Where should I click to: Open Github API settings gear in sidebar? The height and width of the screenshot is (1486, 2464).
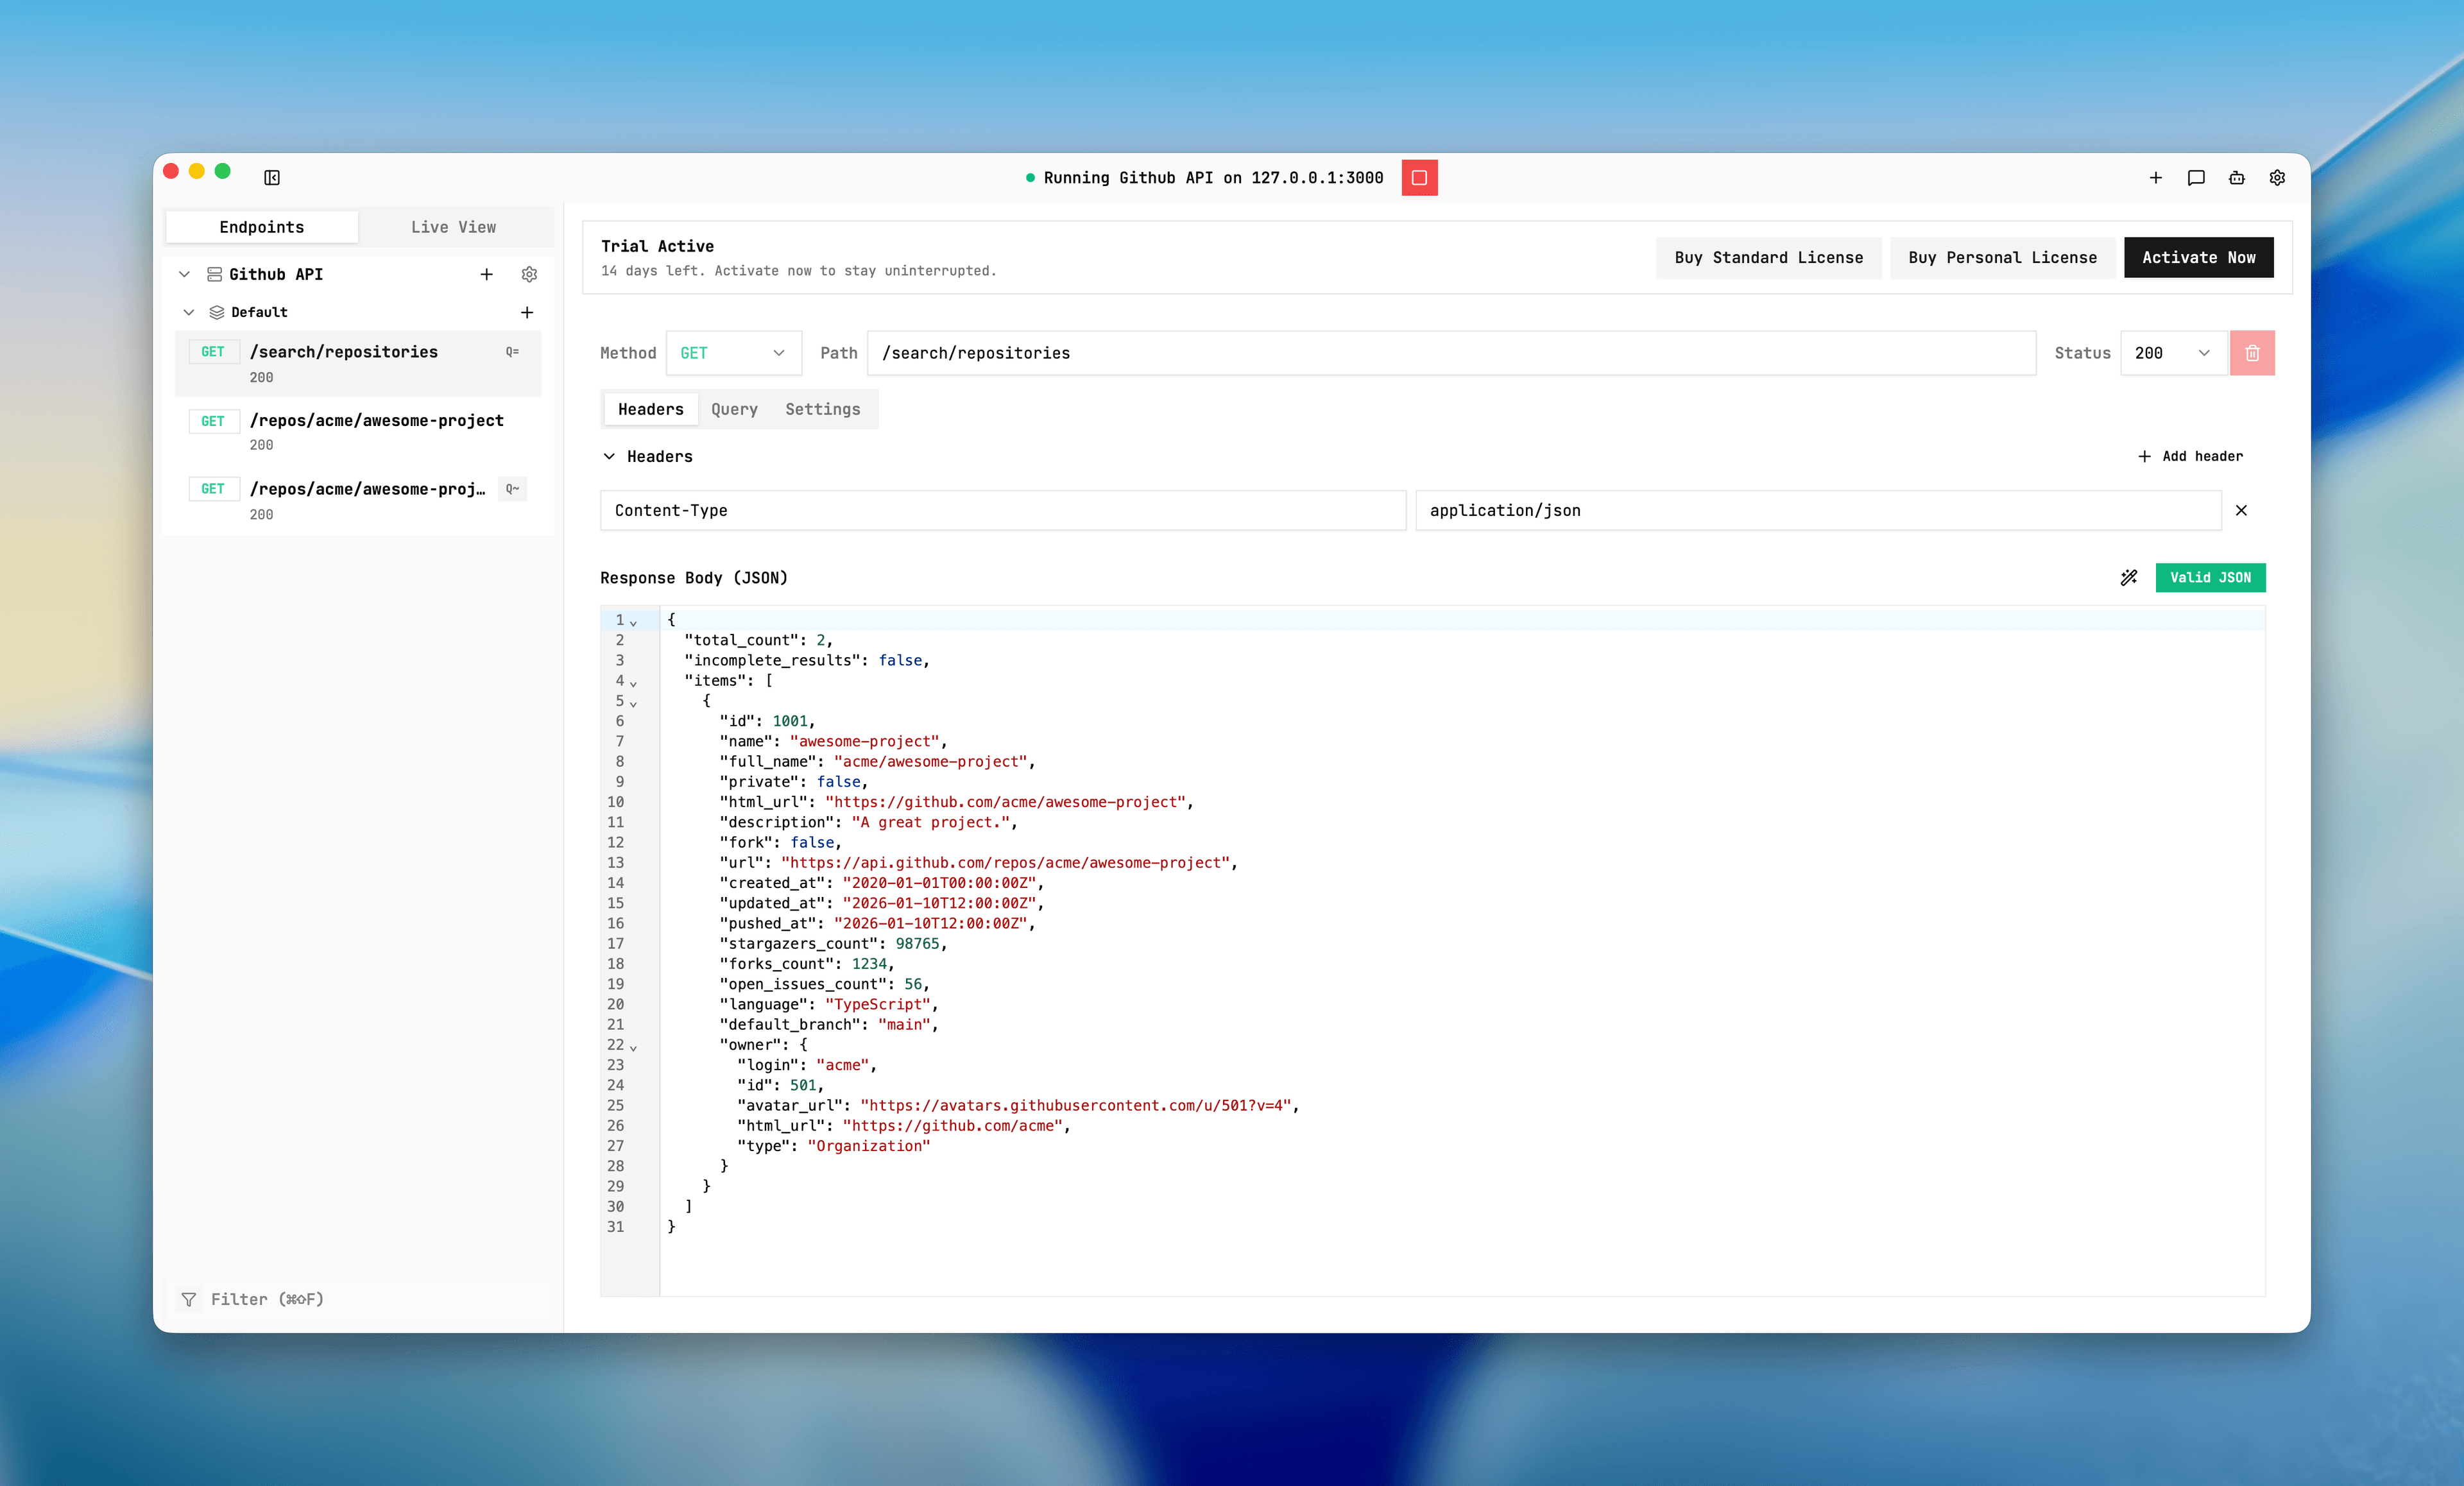(529, 274)
